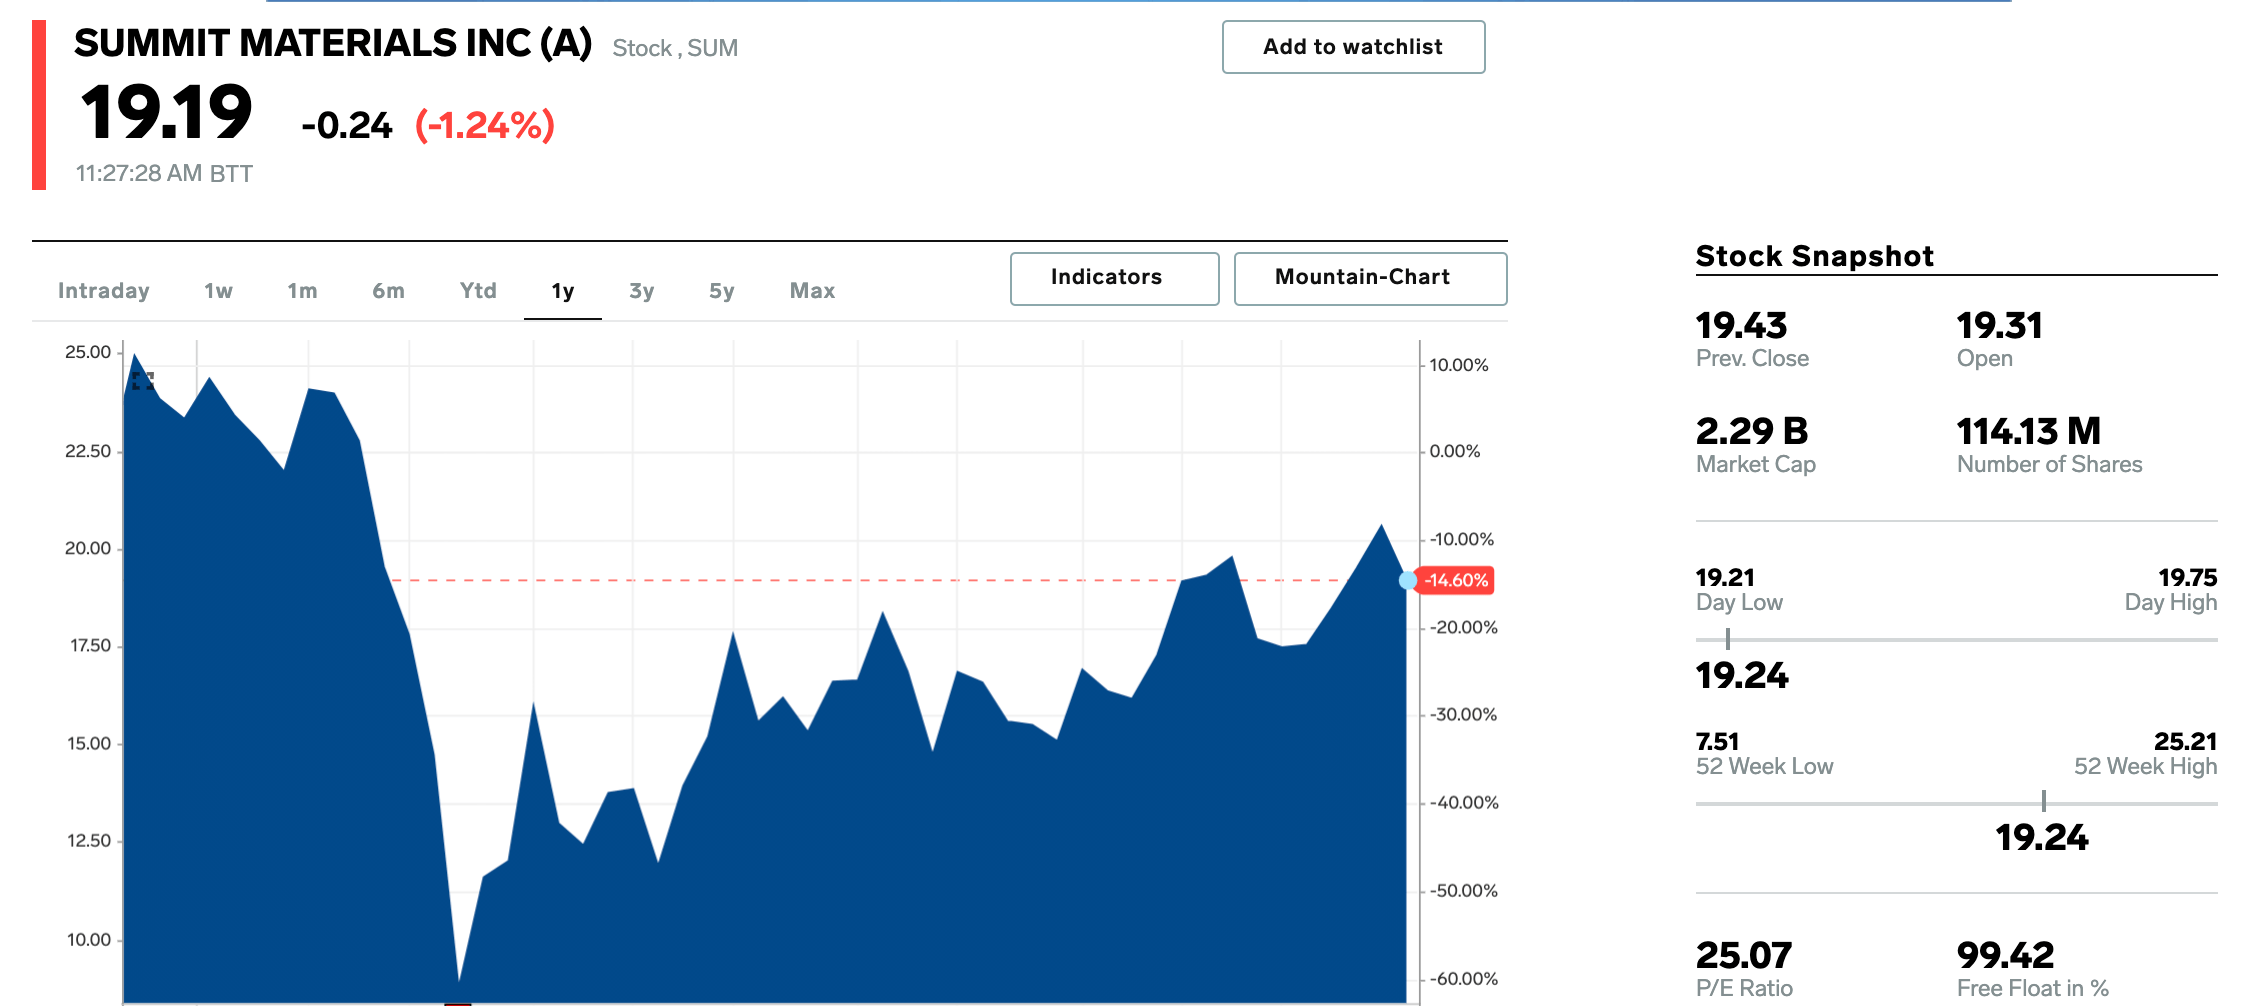
Task: Show the 6m chart range
Action: coord(388,291)
